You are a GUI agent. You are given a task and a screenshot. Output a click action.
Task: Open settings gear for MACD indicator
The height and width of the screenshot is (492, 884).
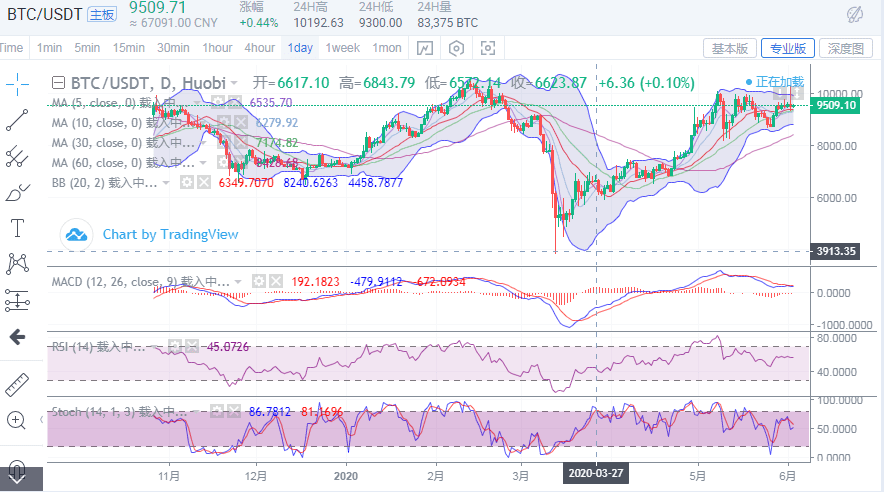258,281
